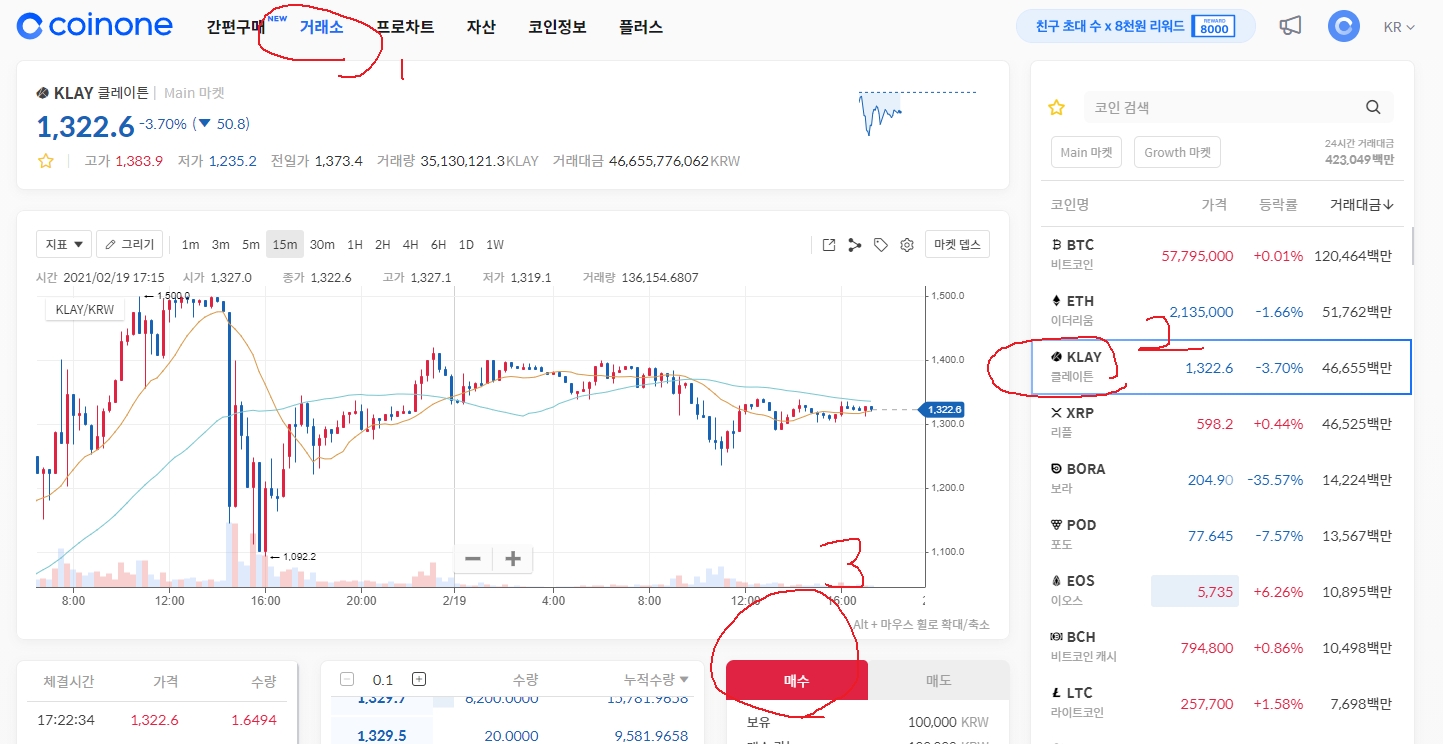Sort coin list by 가격 column
This screenshot has width=1443, height=744.
(x=1214, y=204)
